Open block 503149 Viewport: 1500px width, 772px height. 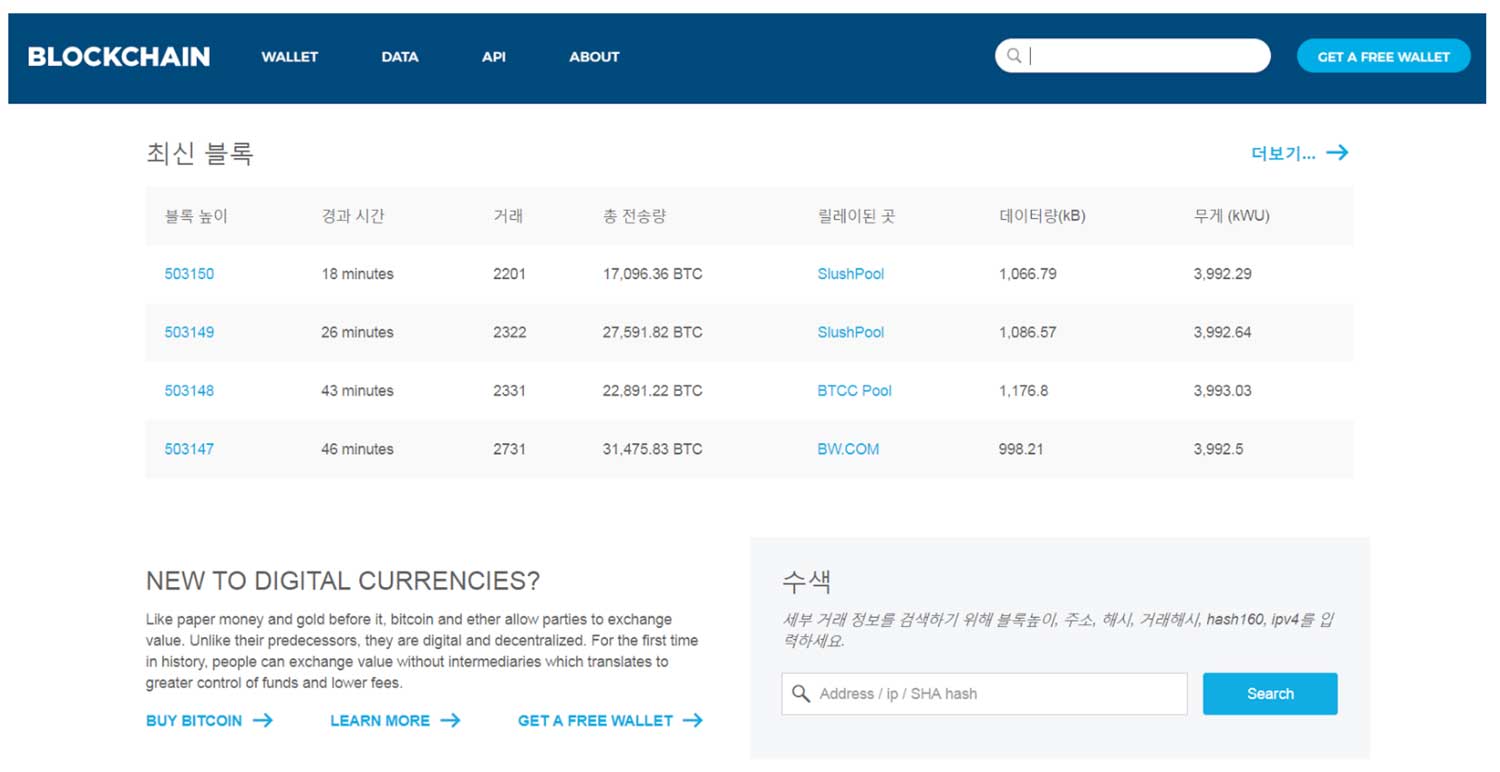[x=189, y=332]
